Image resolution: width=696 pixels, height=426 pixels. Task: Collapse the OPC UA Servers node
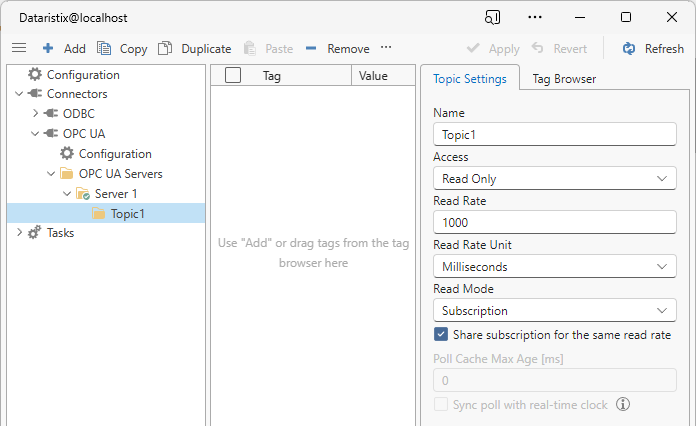51,174
